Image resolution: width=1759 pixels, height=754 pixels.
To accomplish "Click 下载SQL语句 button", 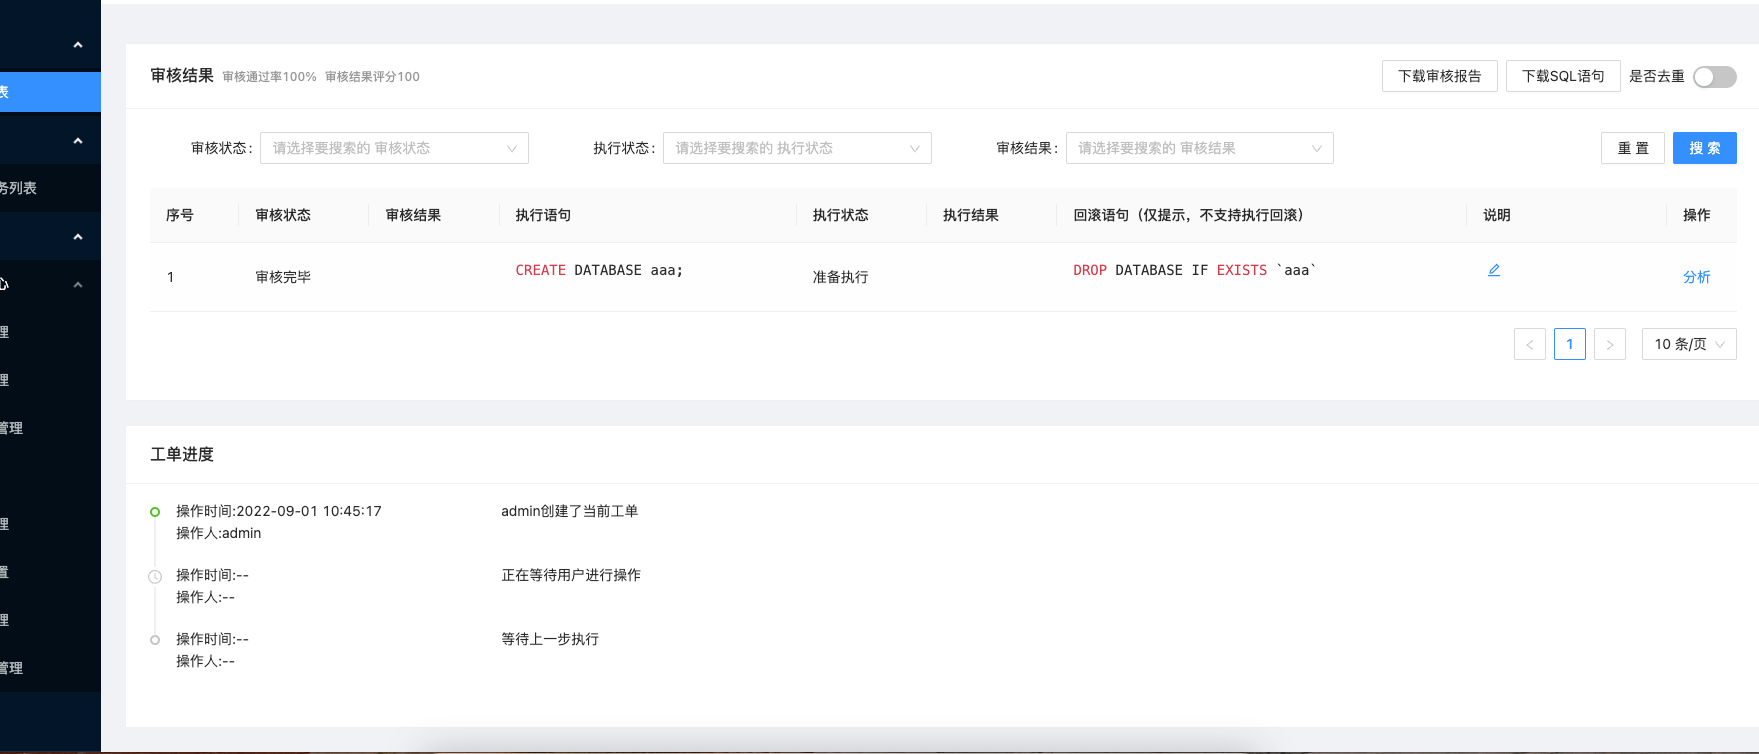I will tap(1563, 76).
